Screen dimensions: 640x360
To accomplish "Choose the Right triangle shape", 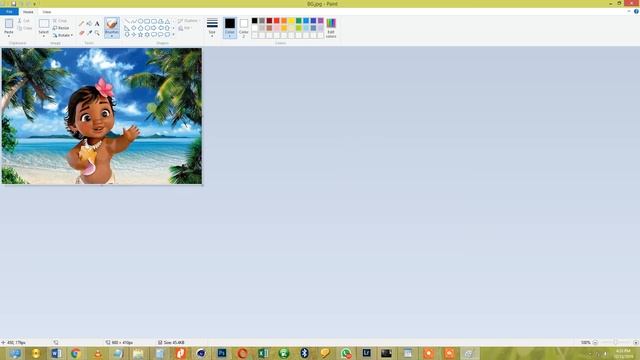I will (x=127, y=28).
